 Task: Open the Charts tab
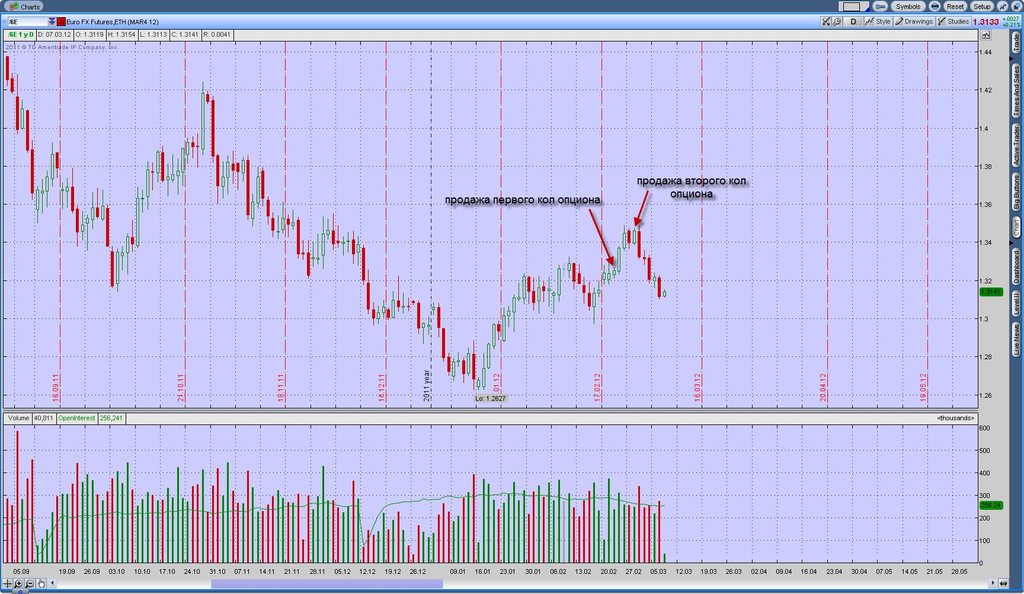point(25,6)
